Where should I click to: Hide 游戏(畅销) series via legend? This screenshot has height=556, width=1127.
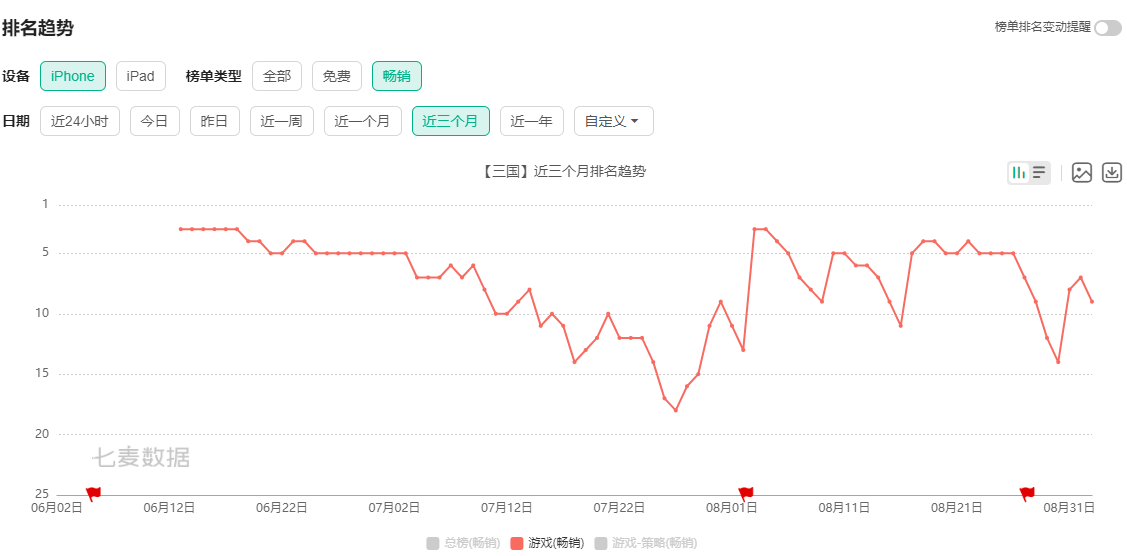(547, 543)
